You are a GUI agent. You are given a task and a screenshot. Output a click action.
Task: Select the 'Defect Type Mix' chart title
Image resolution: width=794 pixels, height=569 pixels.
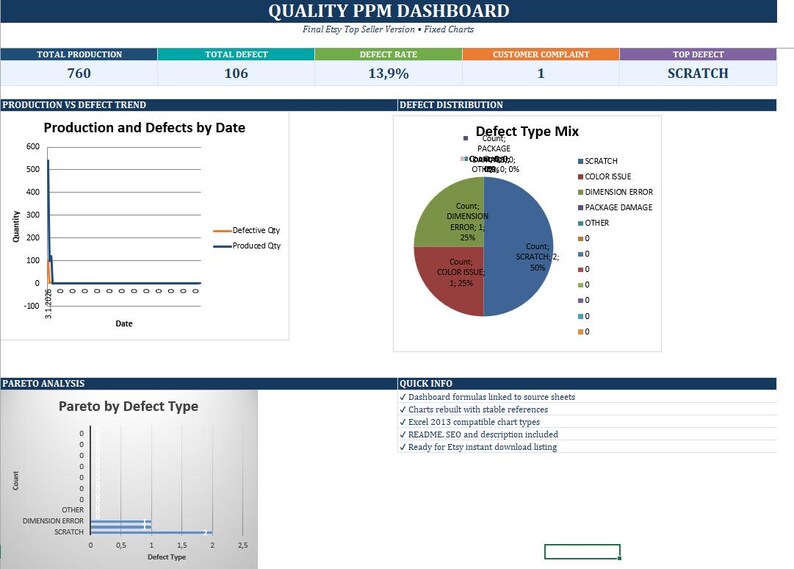pyautogui.click(x=527, y=132)
